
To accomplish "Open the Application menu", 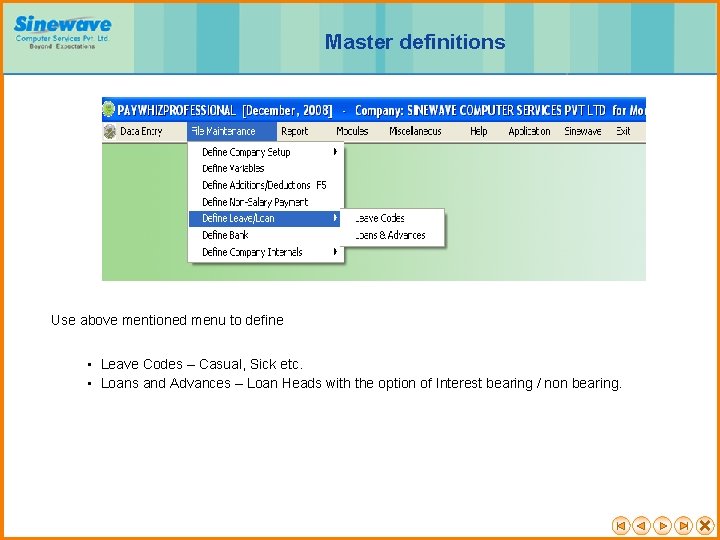I will 529,131.
